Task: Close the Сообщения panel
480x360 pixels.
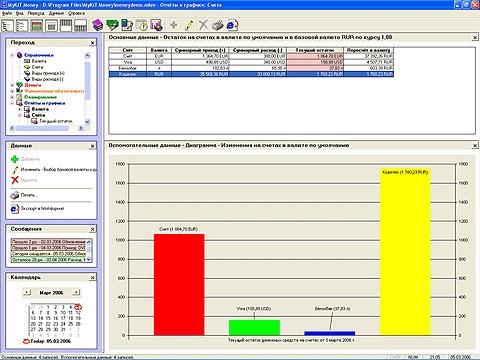Action: [93, 229]
